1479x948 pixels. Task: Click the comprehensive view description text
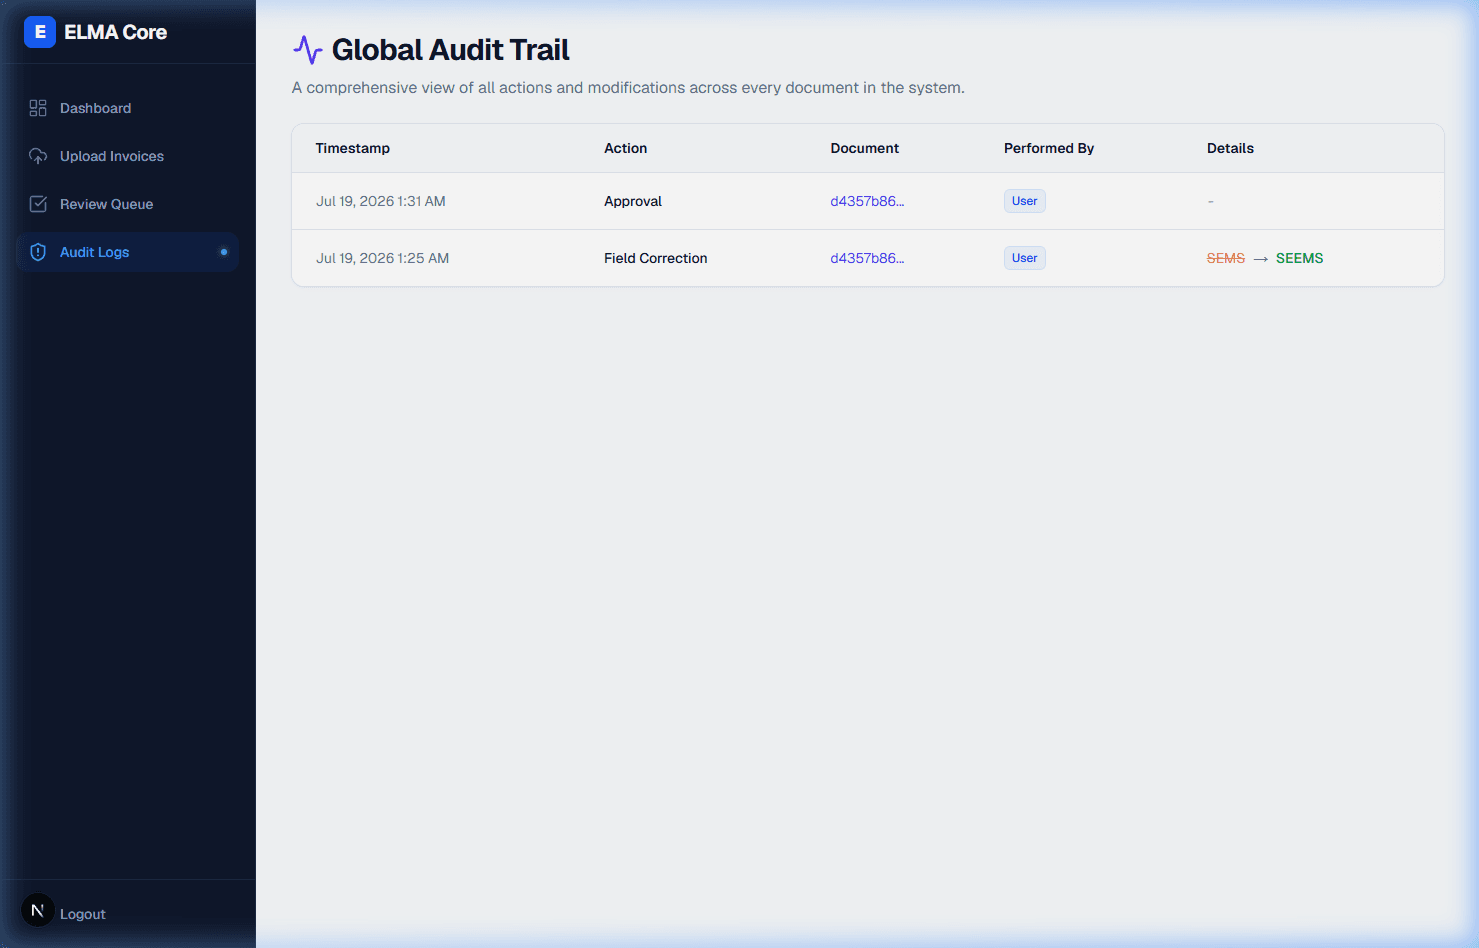click(x=628, y=88)
